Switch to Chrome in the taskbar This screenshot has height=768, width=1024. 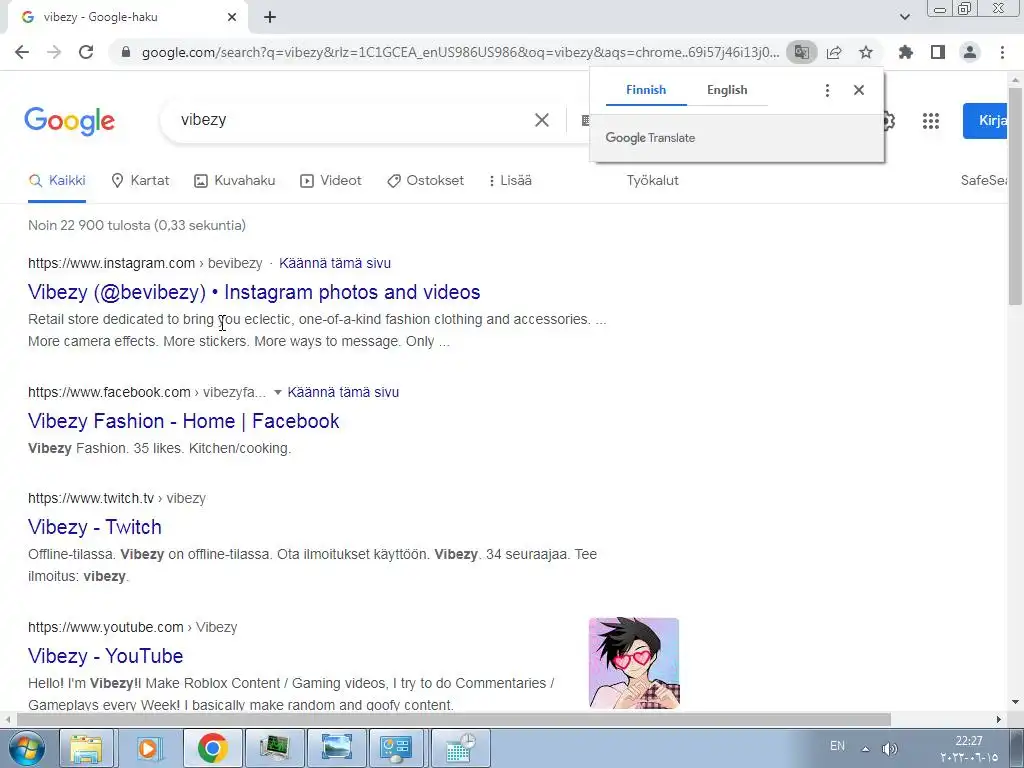pyautogui.click(x=212, y=748)
